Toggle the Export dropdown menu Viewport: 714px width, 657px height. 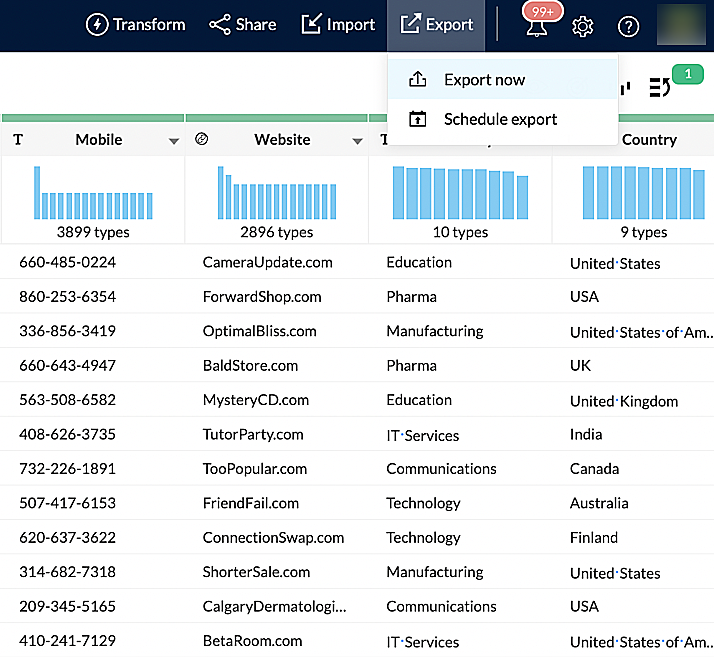tap(436, 25)
